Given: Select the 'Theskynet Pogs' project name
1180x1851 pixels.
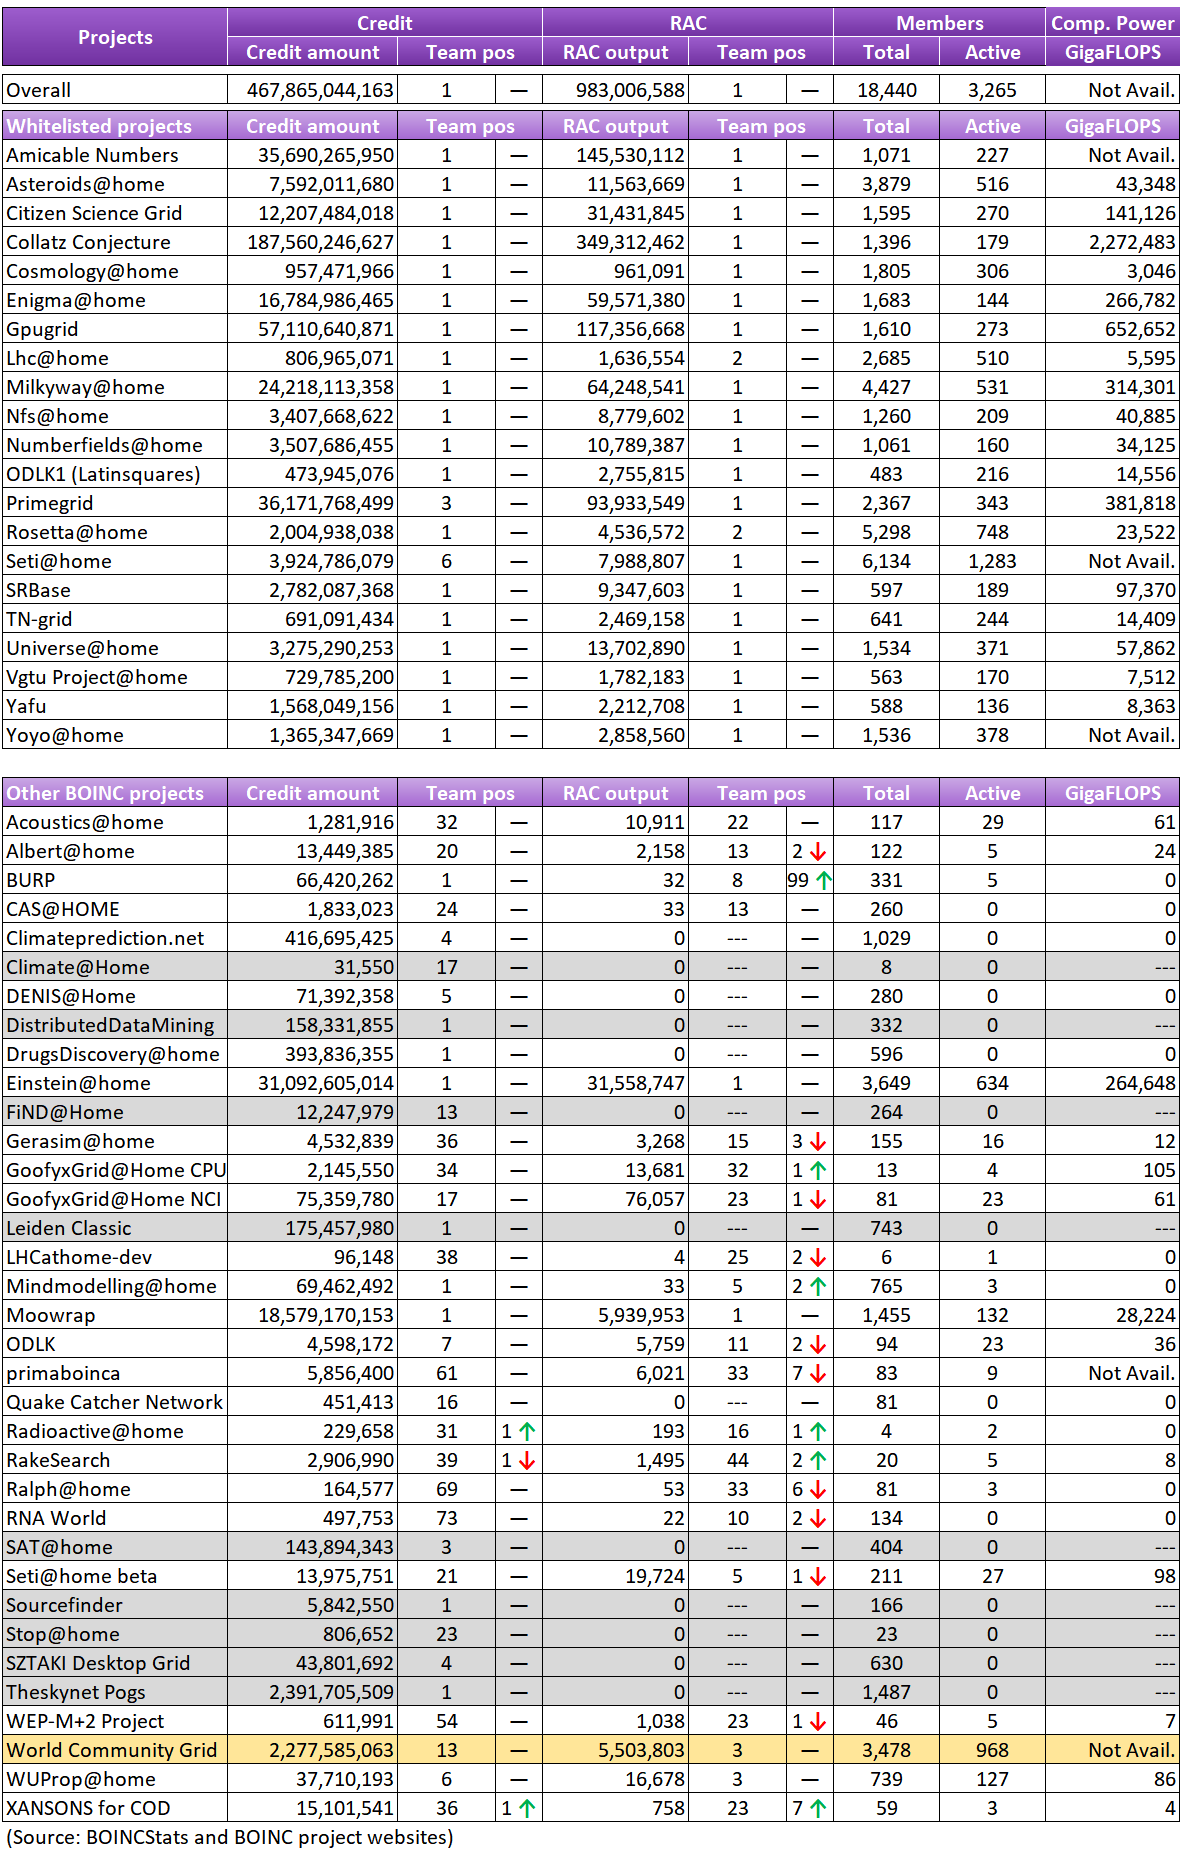Looking at the screenshot, I should pyautogui.click(x=76, y=1692).
